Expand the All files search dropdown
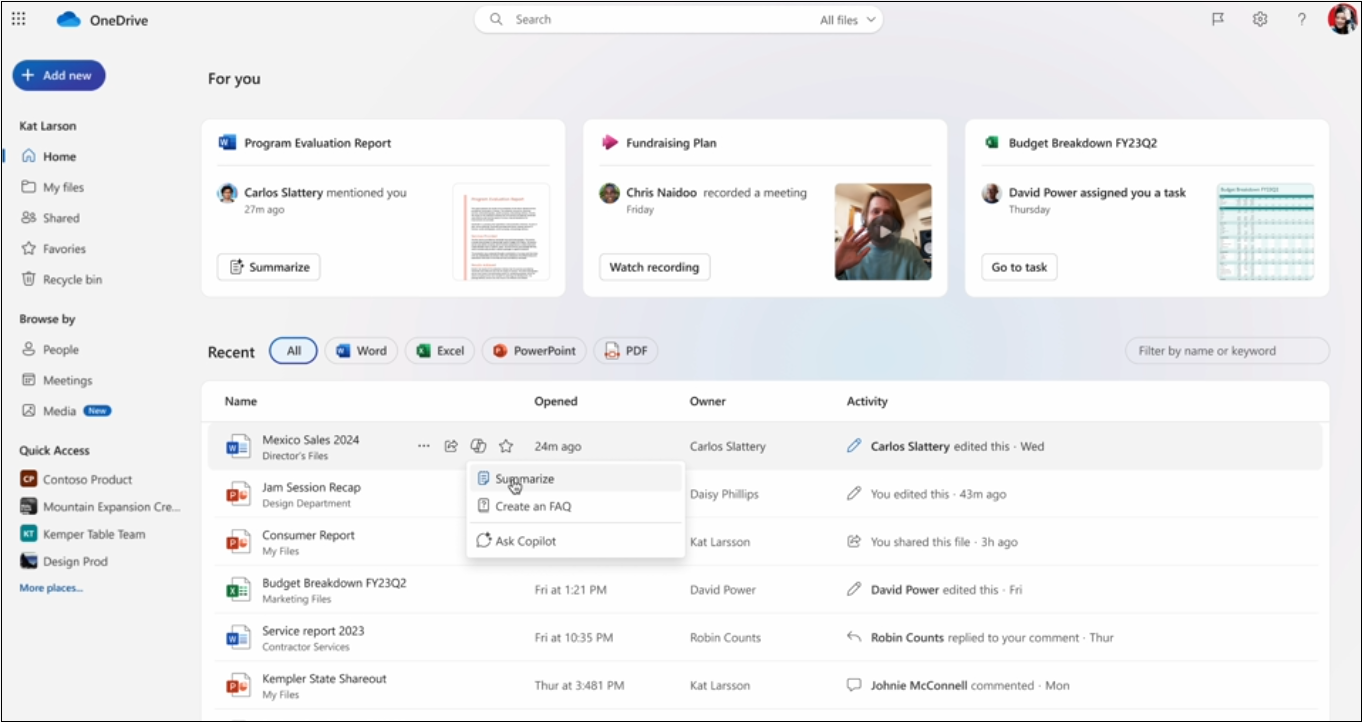This screenshot has width=1362, height=722. coord(848,20)
